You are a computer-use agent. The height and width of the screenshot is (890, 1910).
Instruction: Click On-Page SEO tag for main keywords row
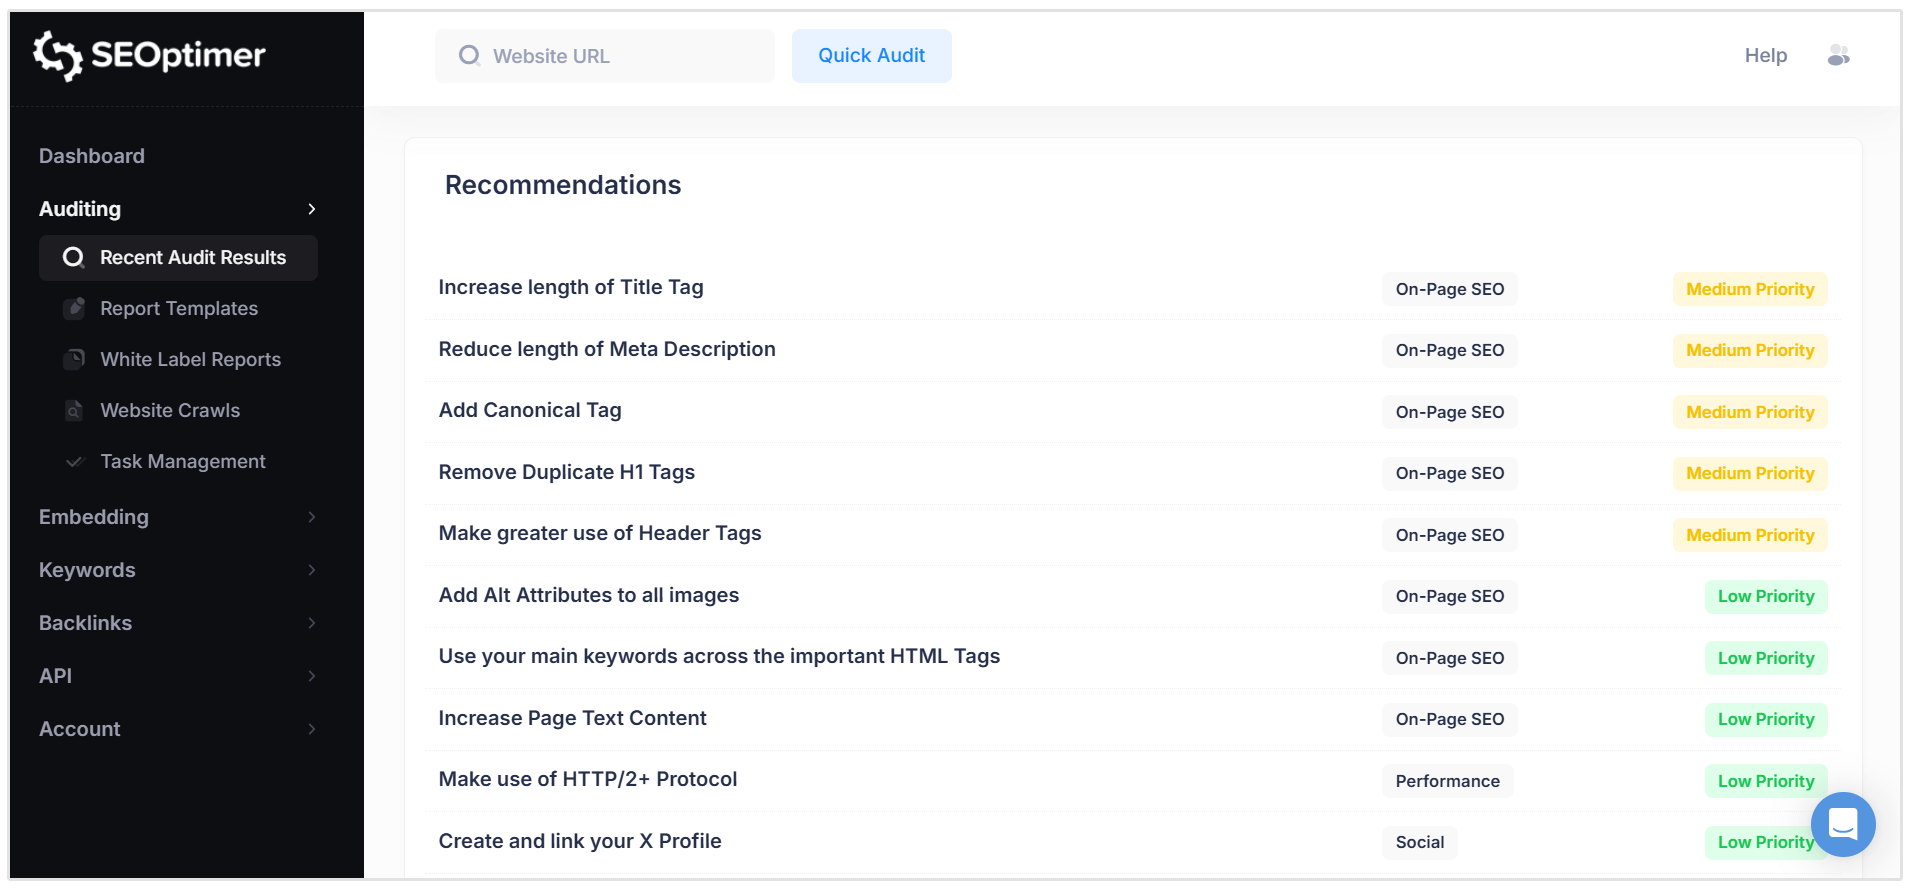click(x=1450, y=658)
